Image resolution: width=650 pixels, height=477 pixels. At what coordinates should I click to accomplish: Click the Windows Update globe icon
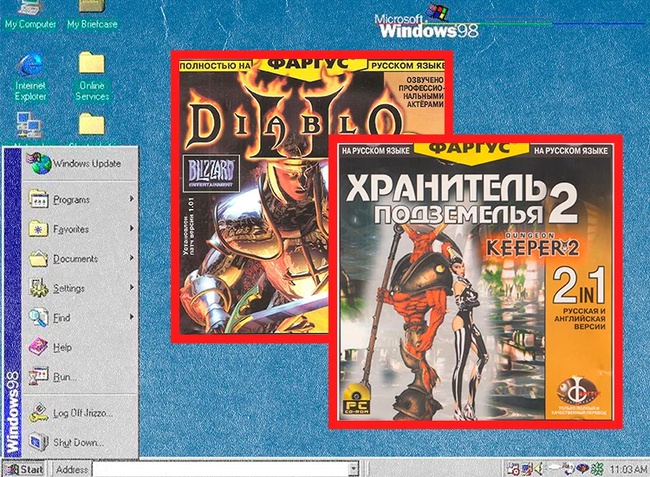pos(39,163)
